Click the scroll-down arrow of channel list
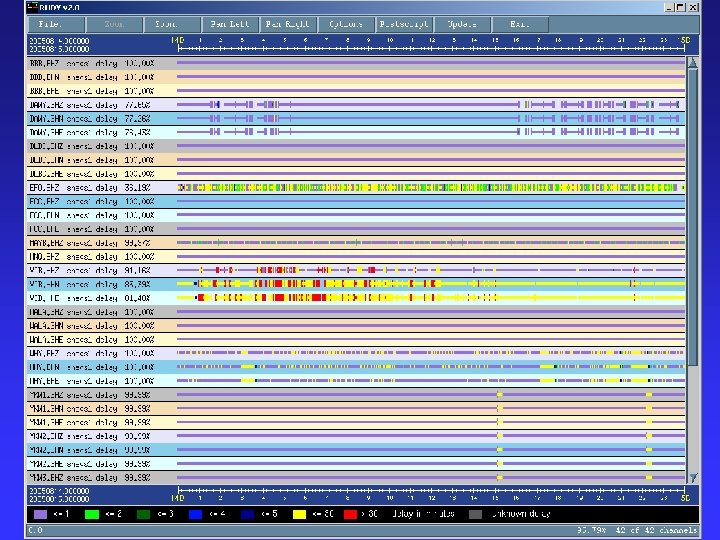Screen dimensions: 720x540 point(693,478)
